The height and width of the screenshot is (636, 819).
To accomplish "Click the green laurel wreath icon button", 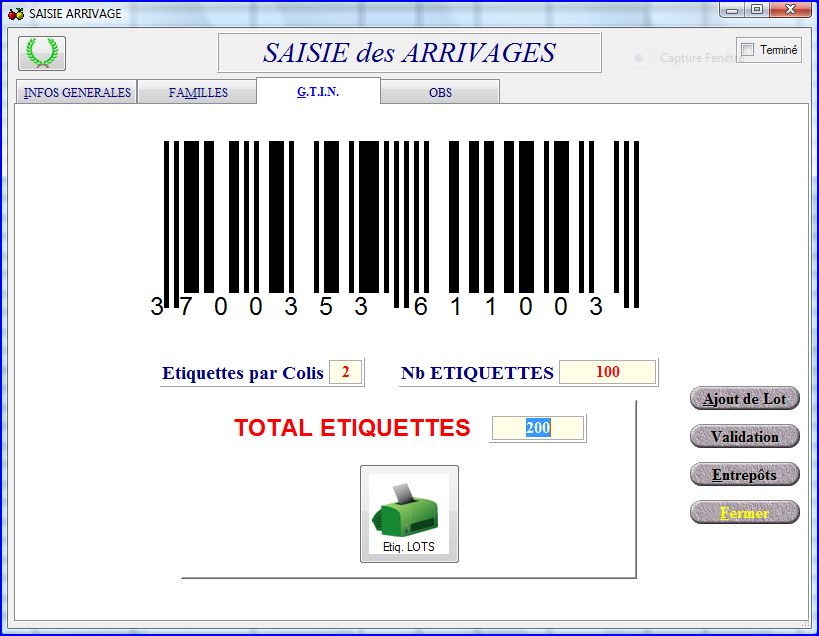I will coord(42,53).
